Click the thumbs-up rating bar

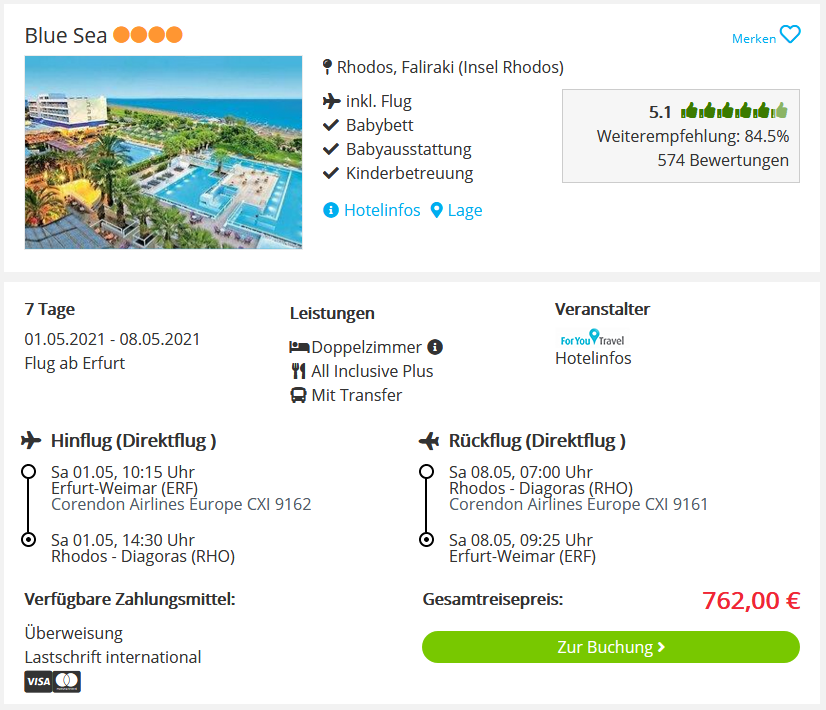734,111
